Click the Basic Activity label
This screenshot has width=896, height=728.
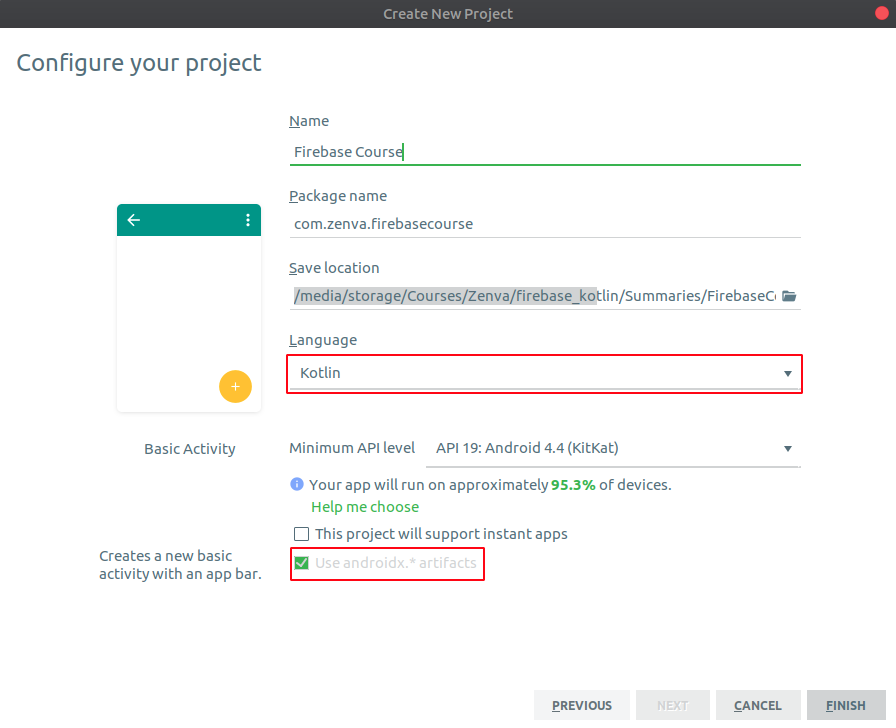[x=190, y=449]
